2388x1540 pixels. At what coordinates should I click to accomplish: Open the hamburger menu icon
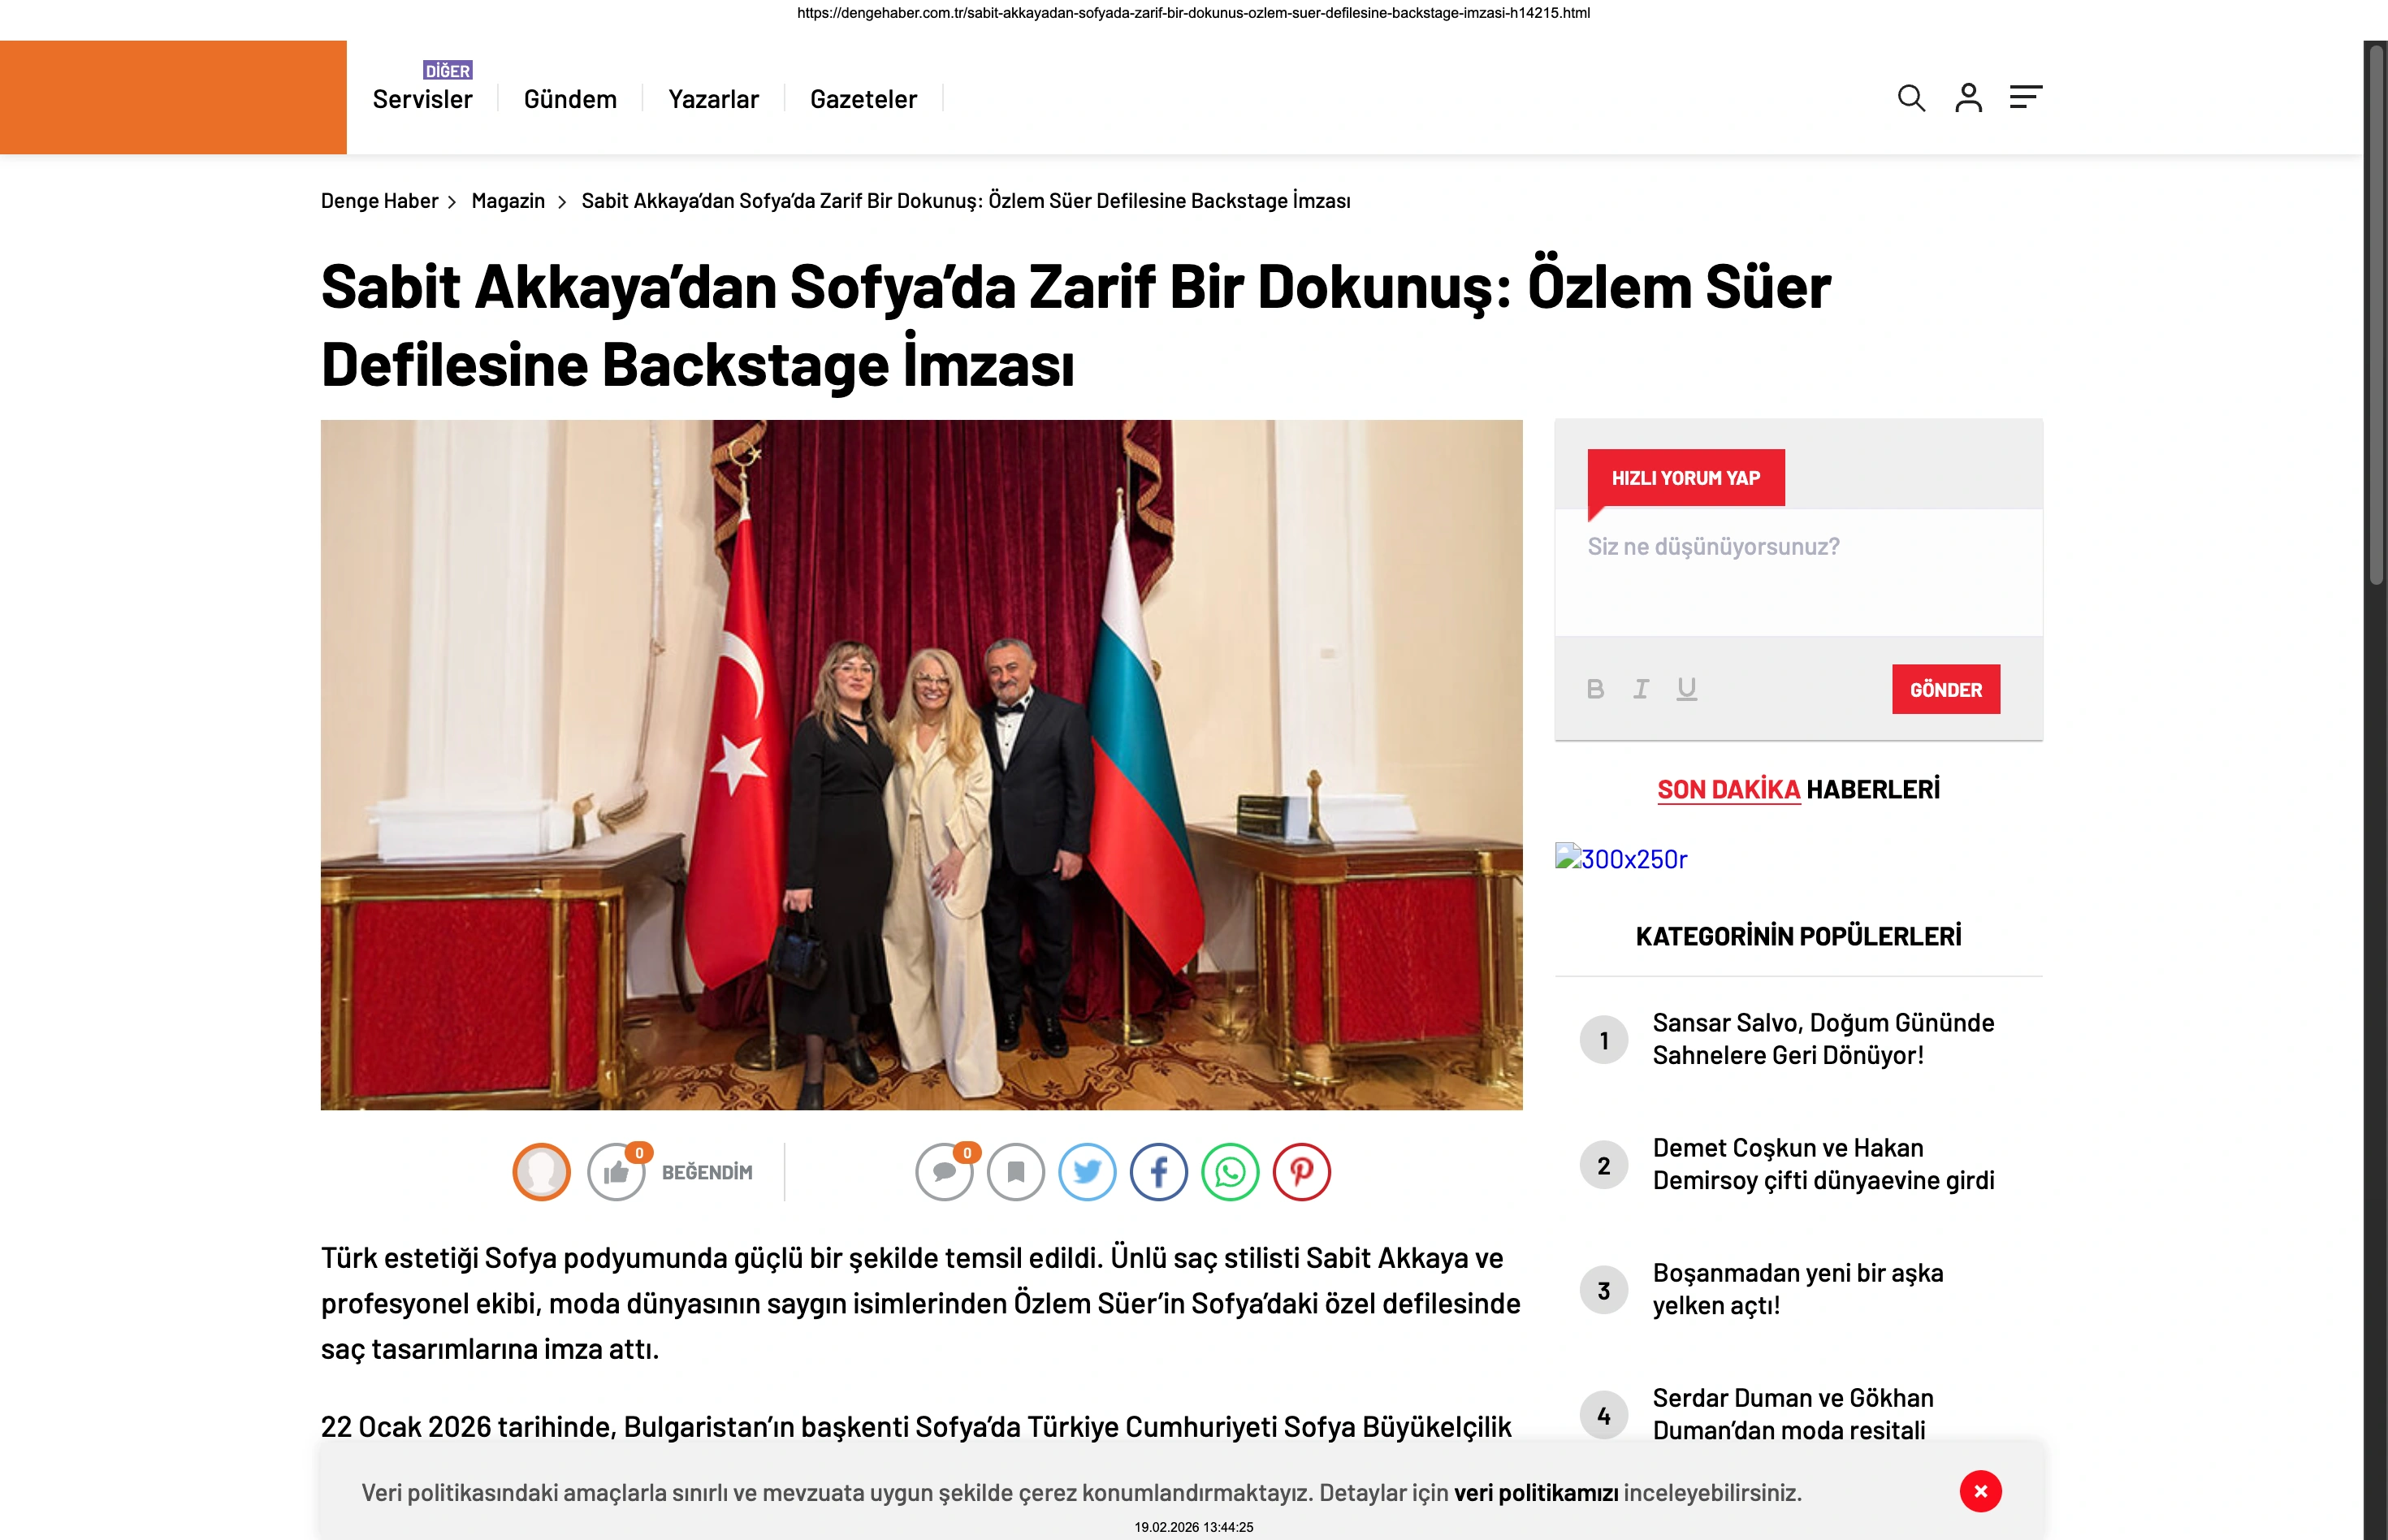click(x=2026, y=97)
